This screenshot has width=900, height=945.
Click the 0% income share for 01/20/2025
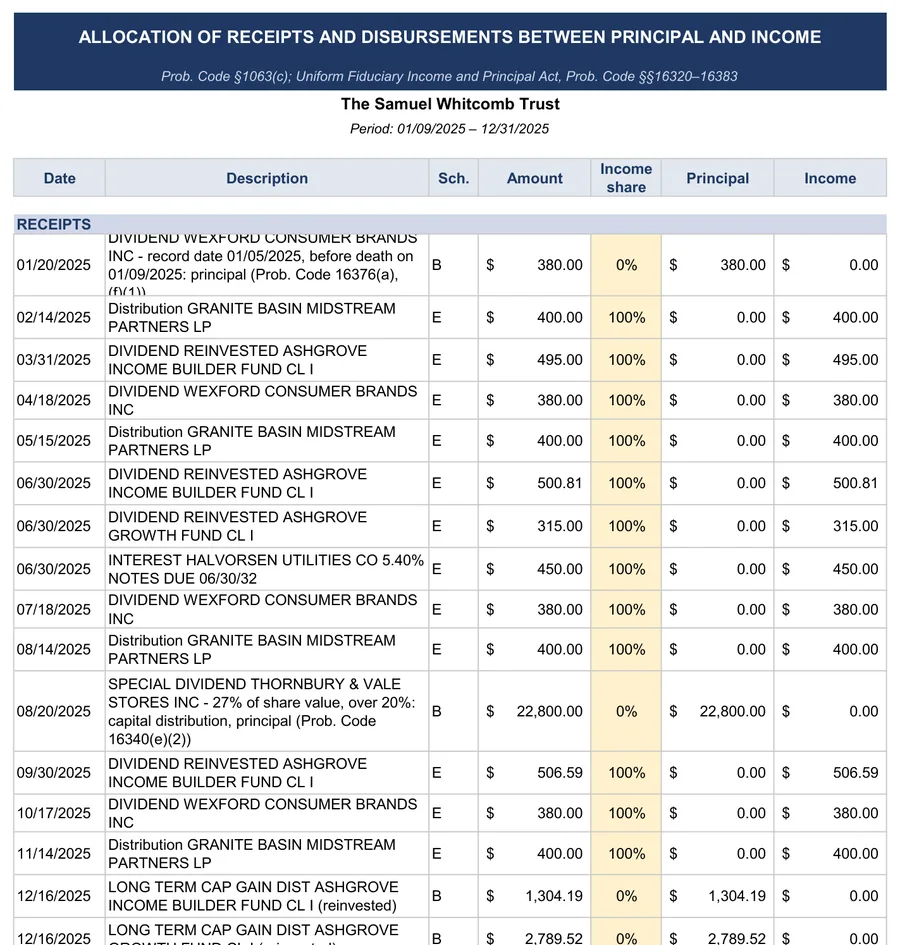point(626,265)
